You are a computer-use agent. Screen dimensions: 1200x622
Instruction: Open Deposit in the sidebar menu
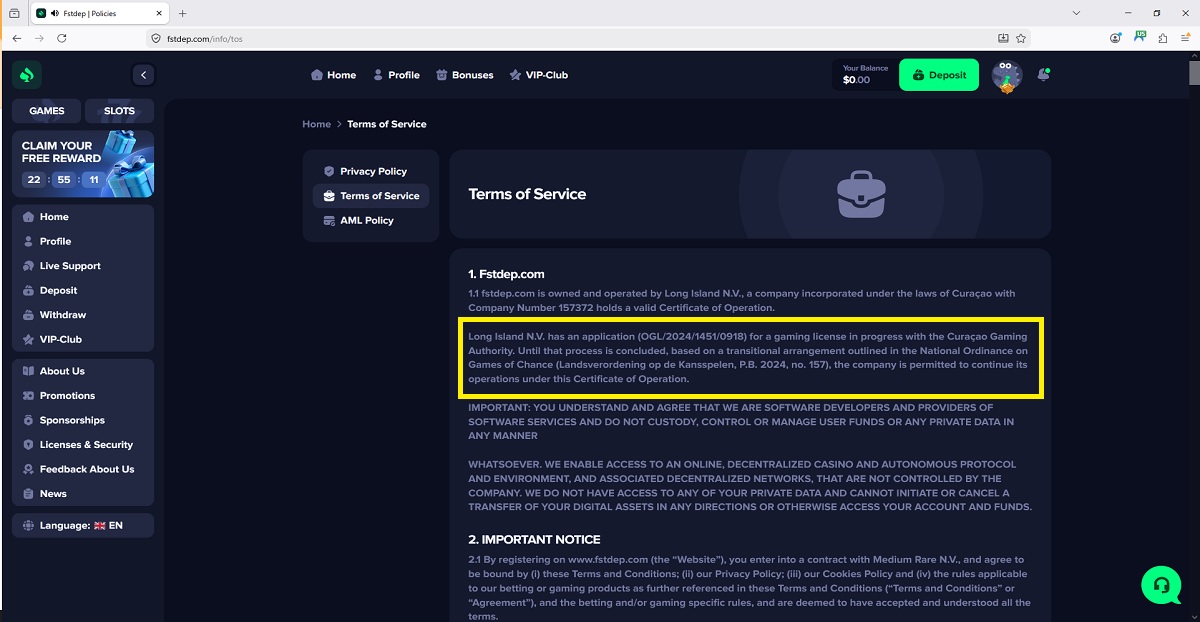(83, 290)
